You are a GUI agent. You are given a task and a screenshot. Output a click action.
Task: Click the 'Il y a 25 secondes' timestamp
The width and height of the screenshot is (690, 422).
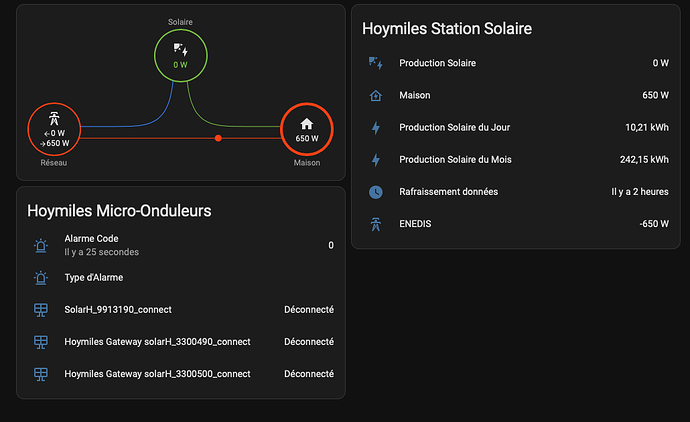(102, 252)
